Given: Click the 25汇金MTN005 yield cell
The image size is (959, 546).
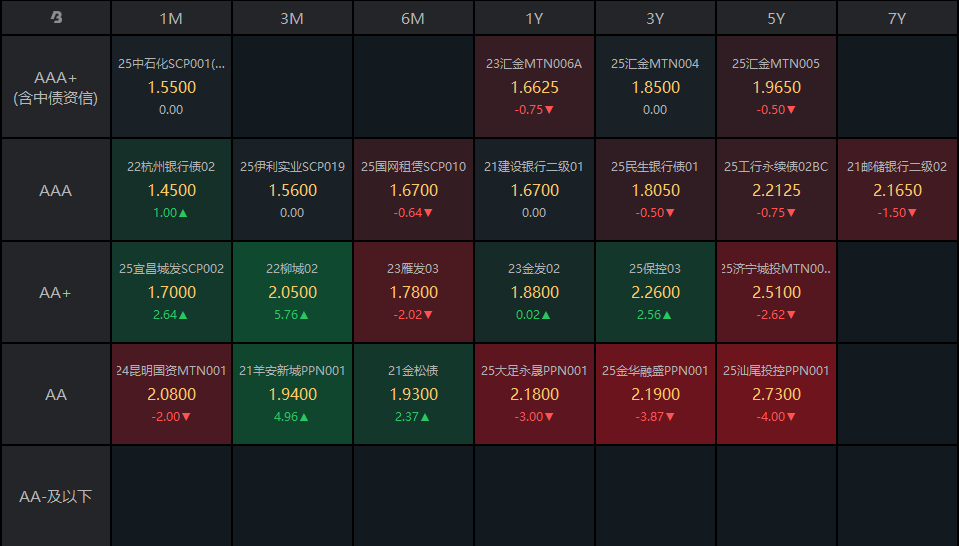Looking at the screenshot, I should click(776, 87).
